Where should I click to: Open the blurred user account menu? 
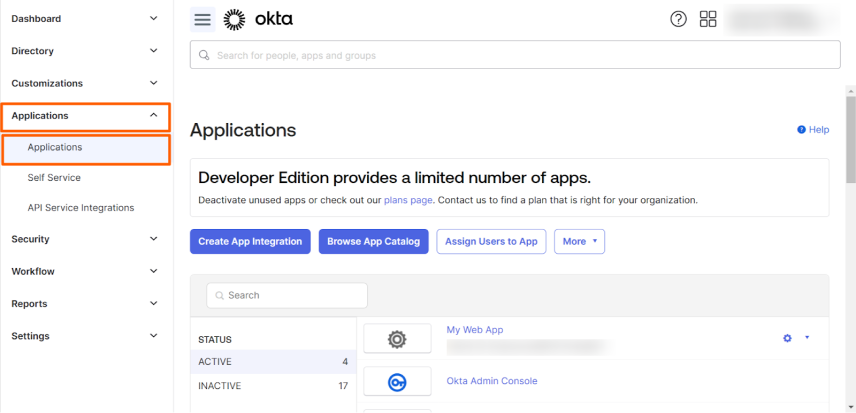[x=782, y=20]
